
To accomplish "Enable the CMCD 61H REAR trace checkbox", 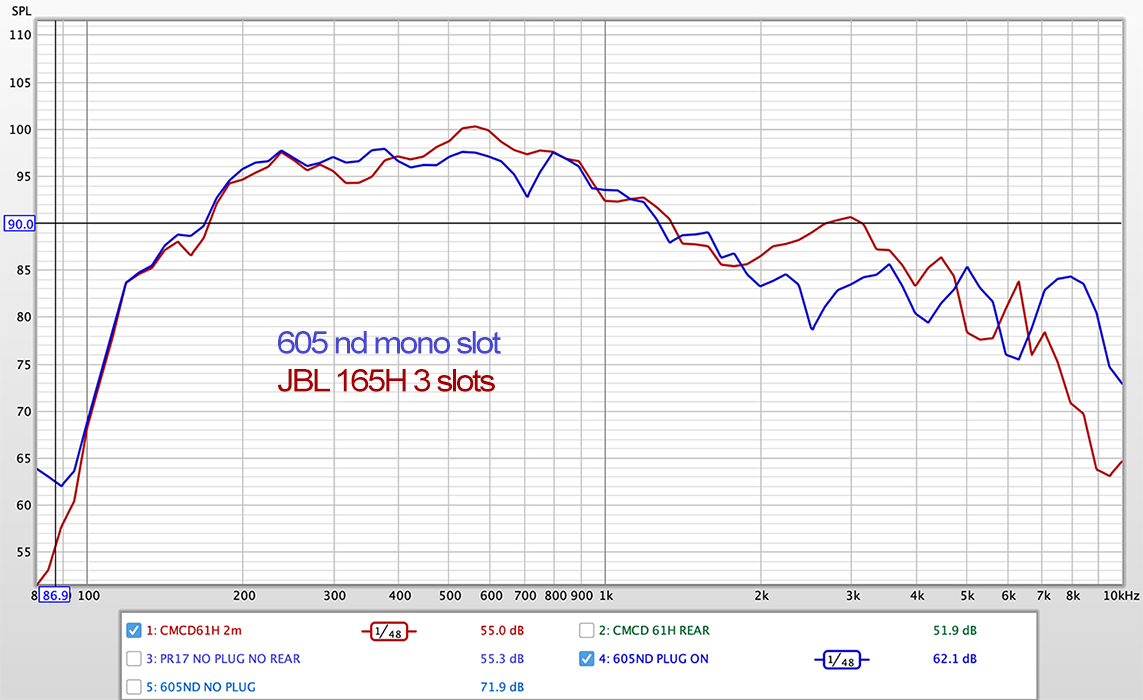I will coord(587,630).
